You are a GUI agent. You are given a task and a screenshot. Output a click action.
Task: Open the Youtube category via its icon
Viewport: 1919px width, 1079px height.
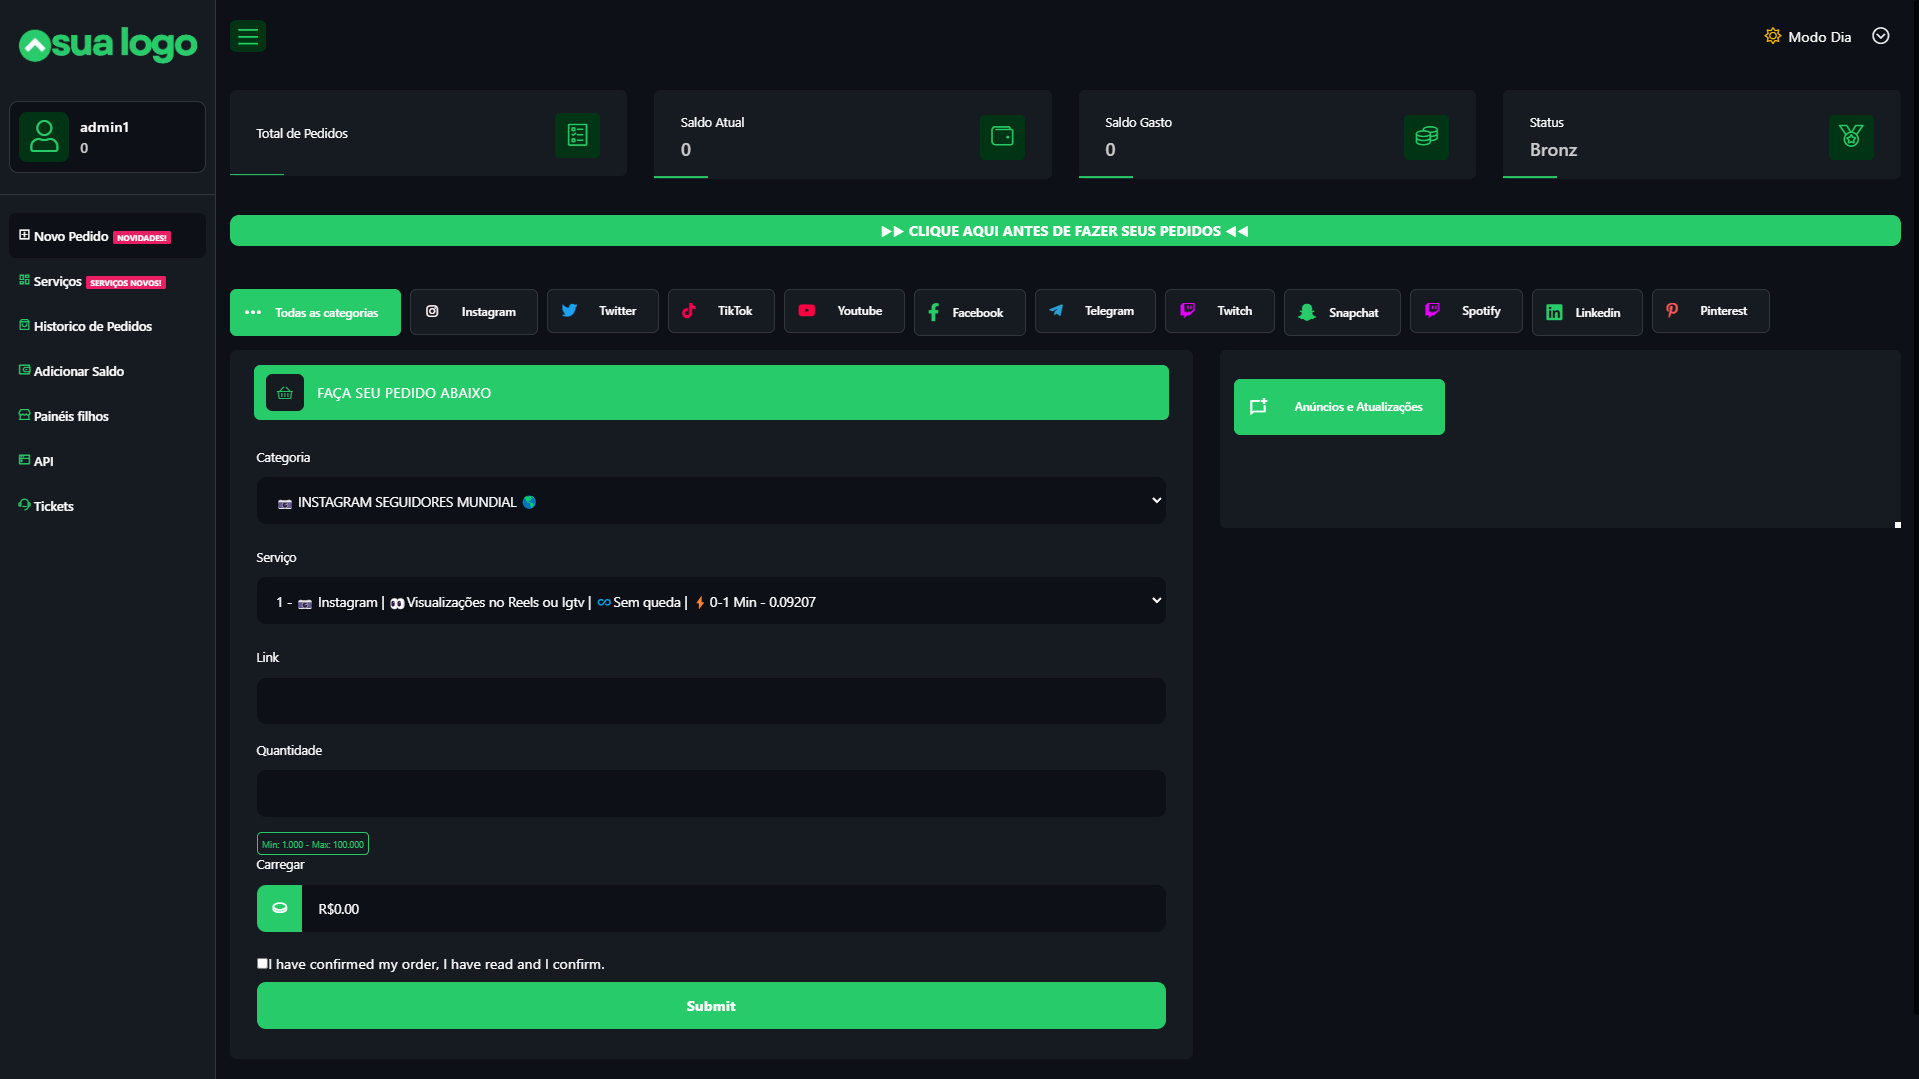(x=807, y=311)
